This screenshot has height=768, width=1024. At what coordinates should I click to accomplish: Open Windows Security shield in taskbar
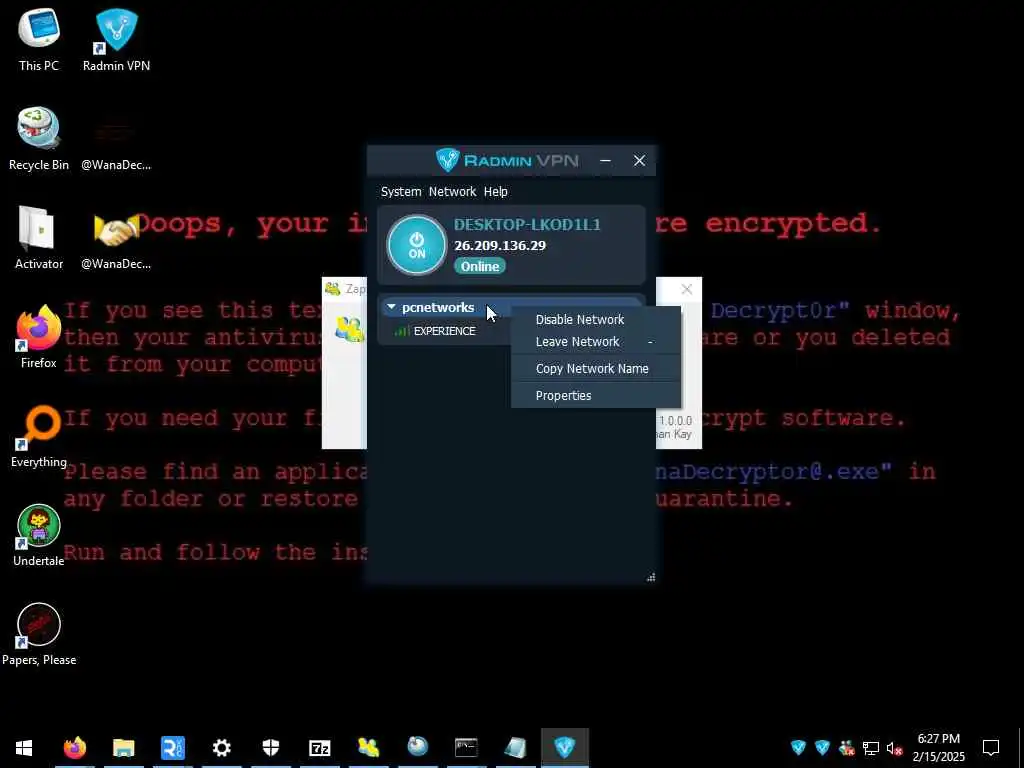270,748
